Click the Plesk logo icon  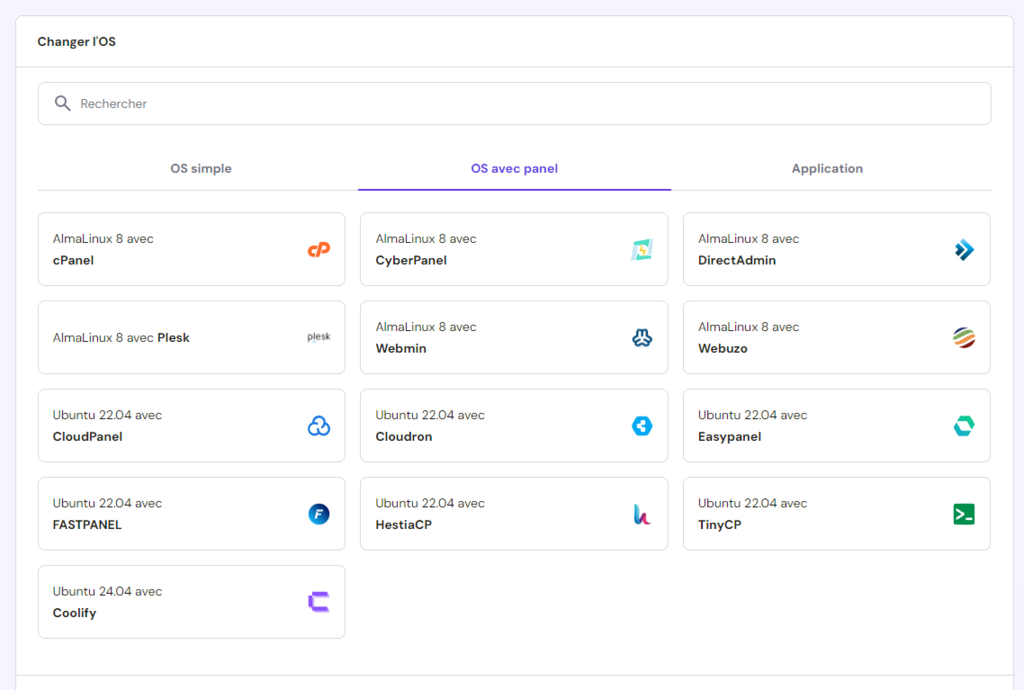click(318, 337)
